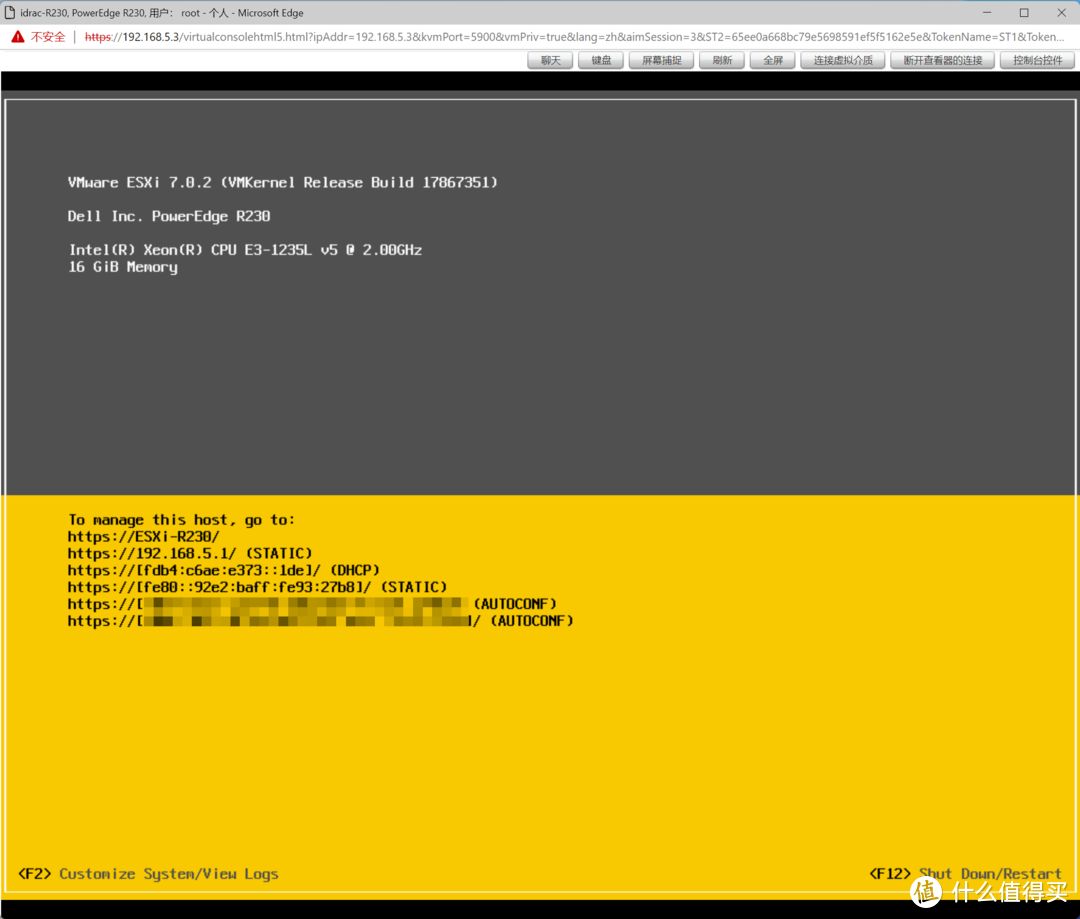Capture the screen with 屏幕捕捉

tap(661, 61)
